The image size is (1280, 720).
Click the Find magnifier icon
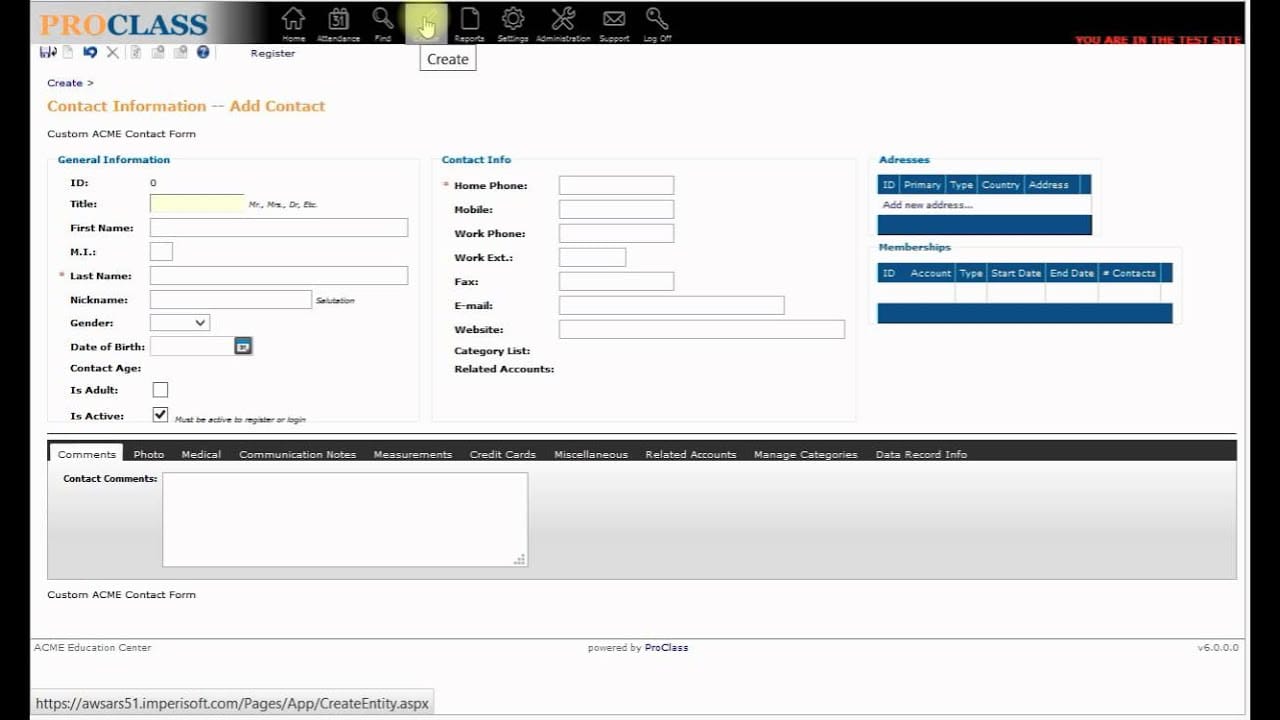coord(383,22)
